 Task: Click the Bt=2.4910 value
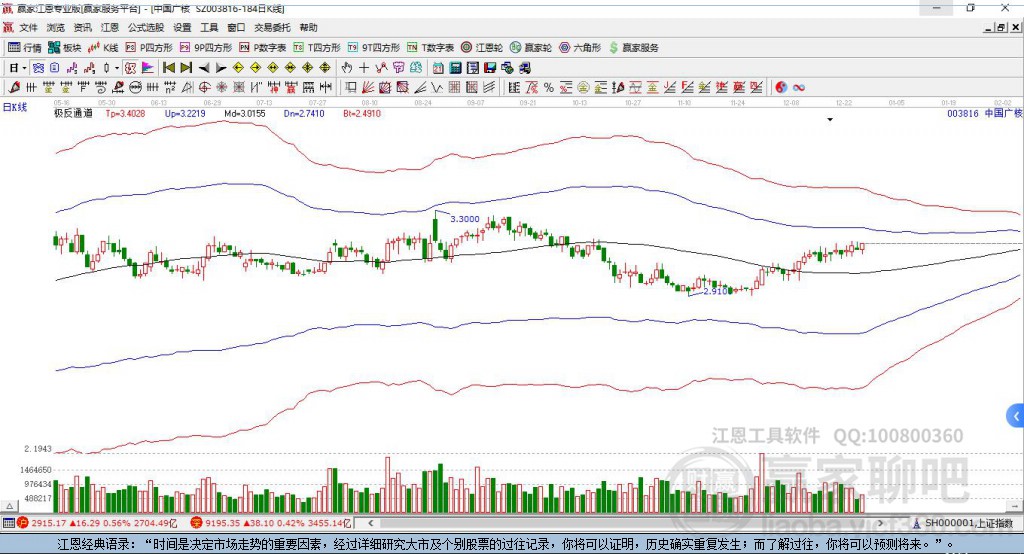(362, 113)
